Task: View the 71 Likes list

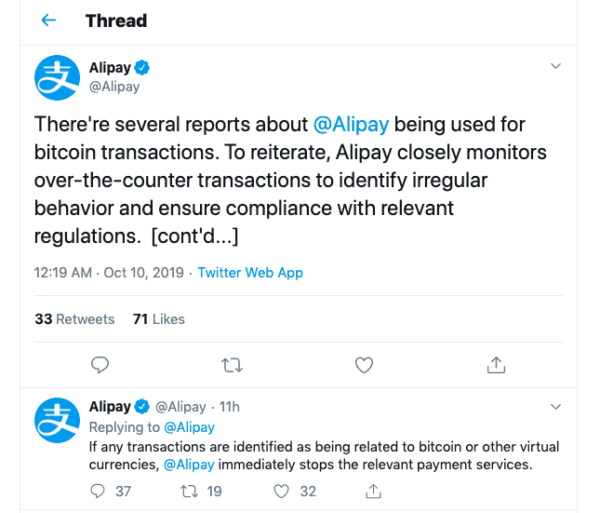Action: click(158, 319)
